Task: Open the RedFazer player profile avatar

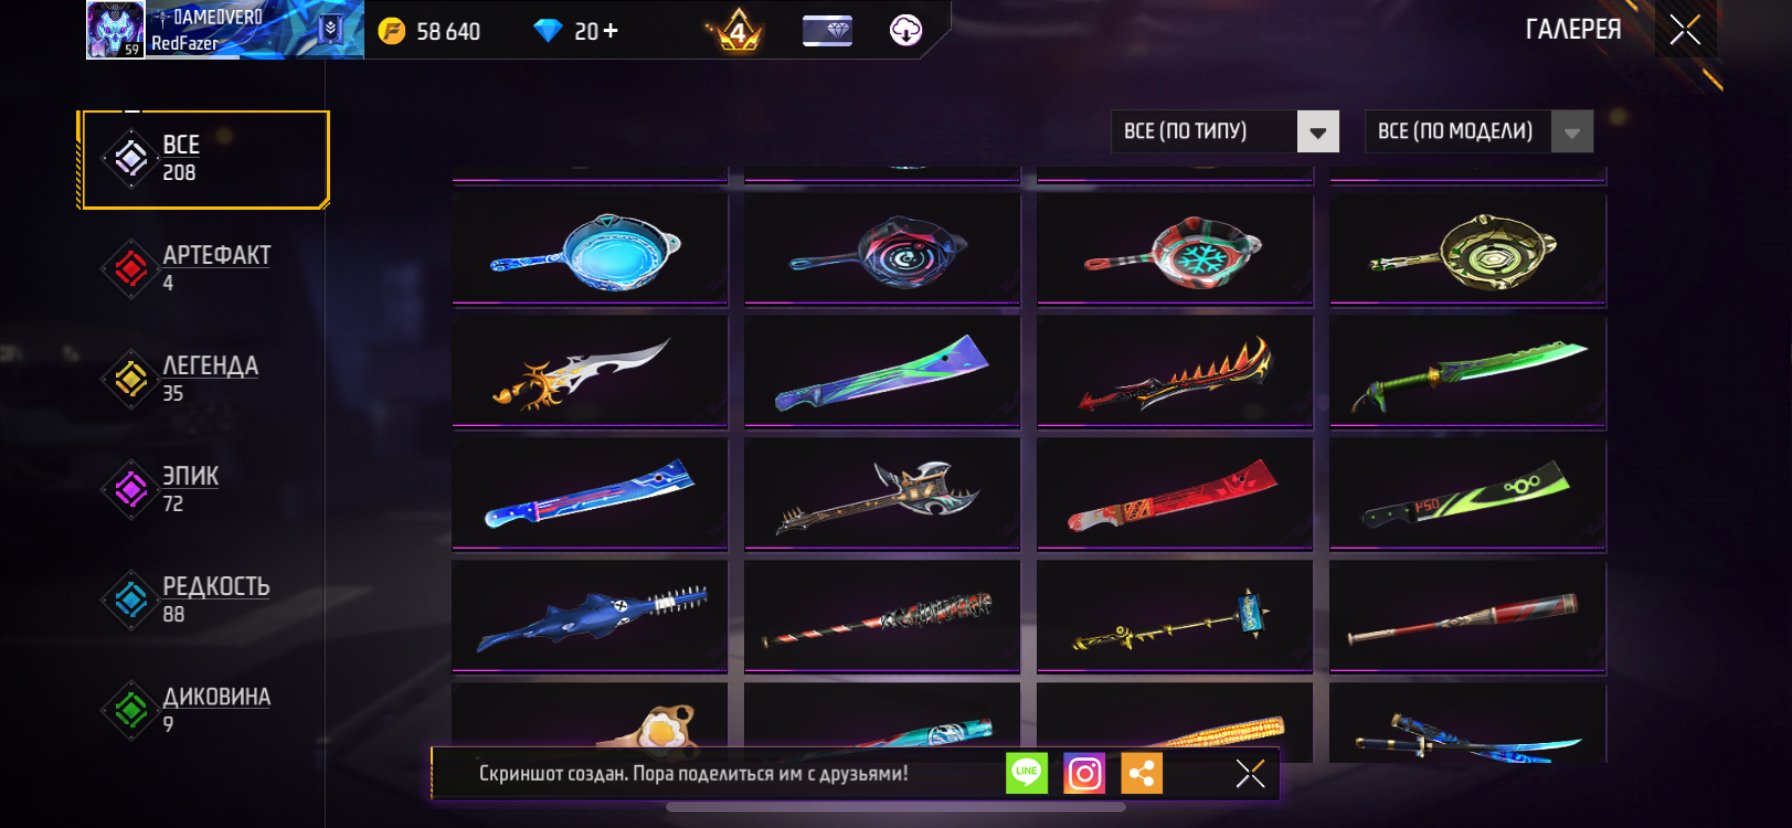Action: pyautogui.click(x=115, y=30)
